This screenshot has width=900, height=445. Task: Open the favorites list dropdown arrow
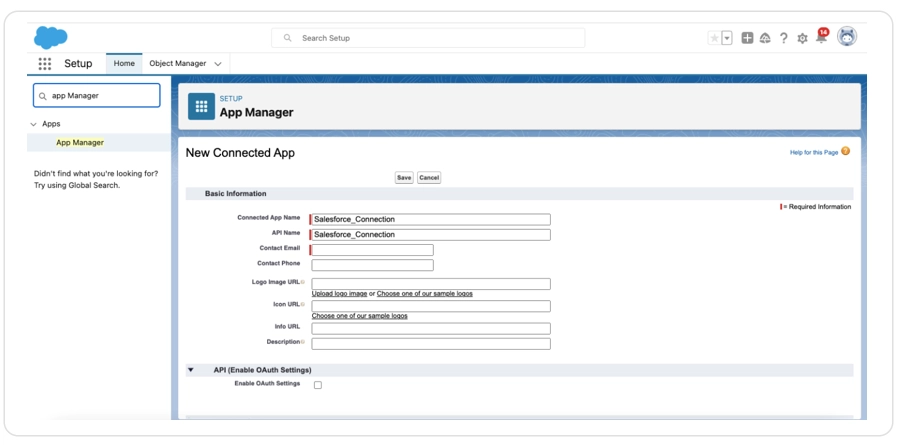coord(727,38)
